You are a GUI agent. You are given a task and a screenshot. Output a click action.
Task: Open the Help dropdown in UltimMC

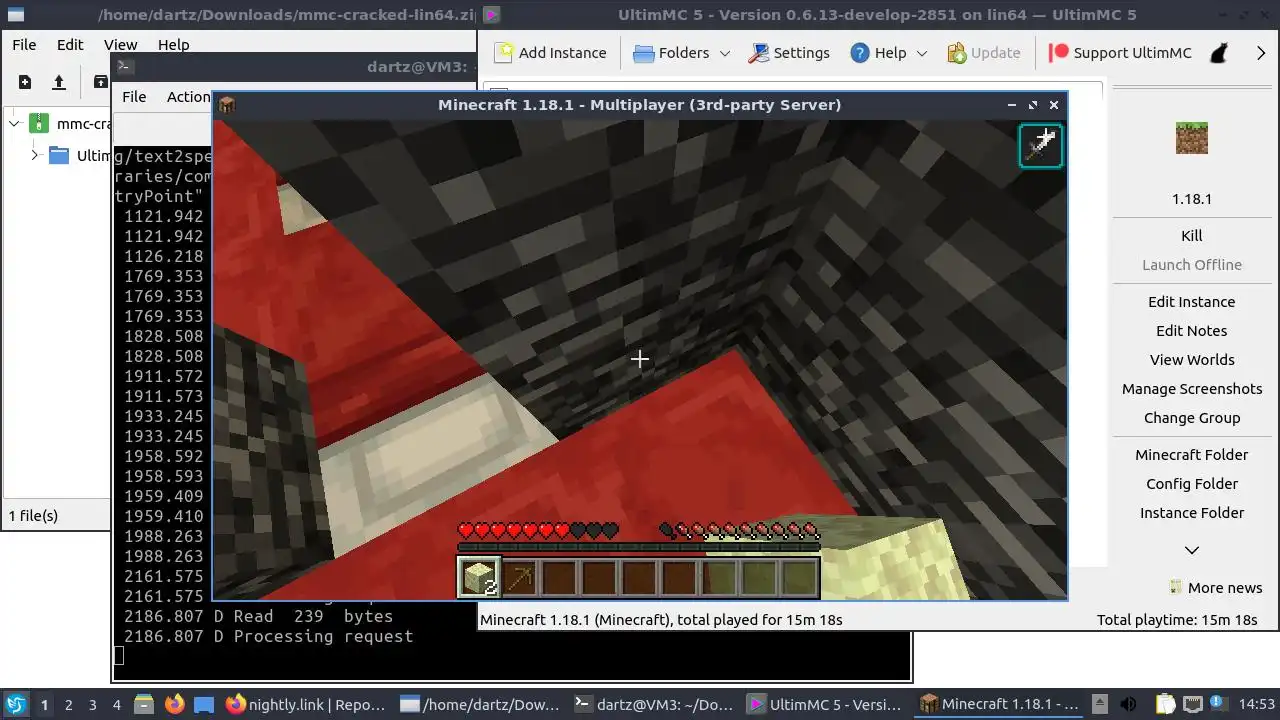[888, 53]
